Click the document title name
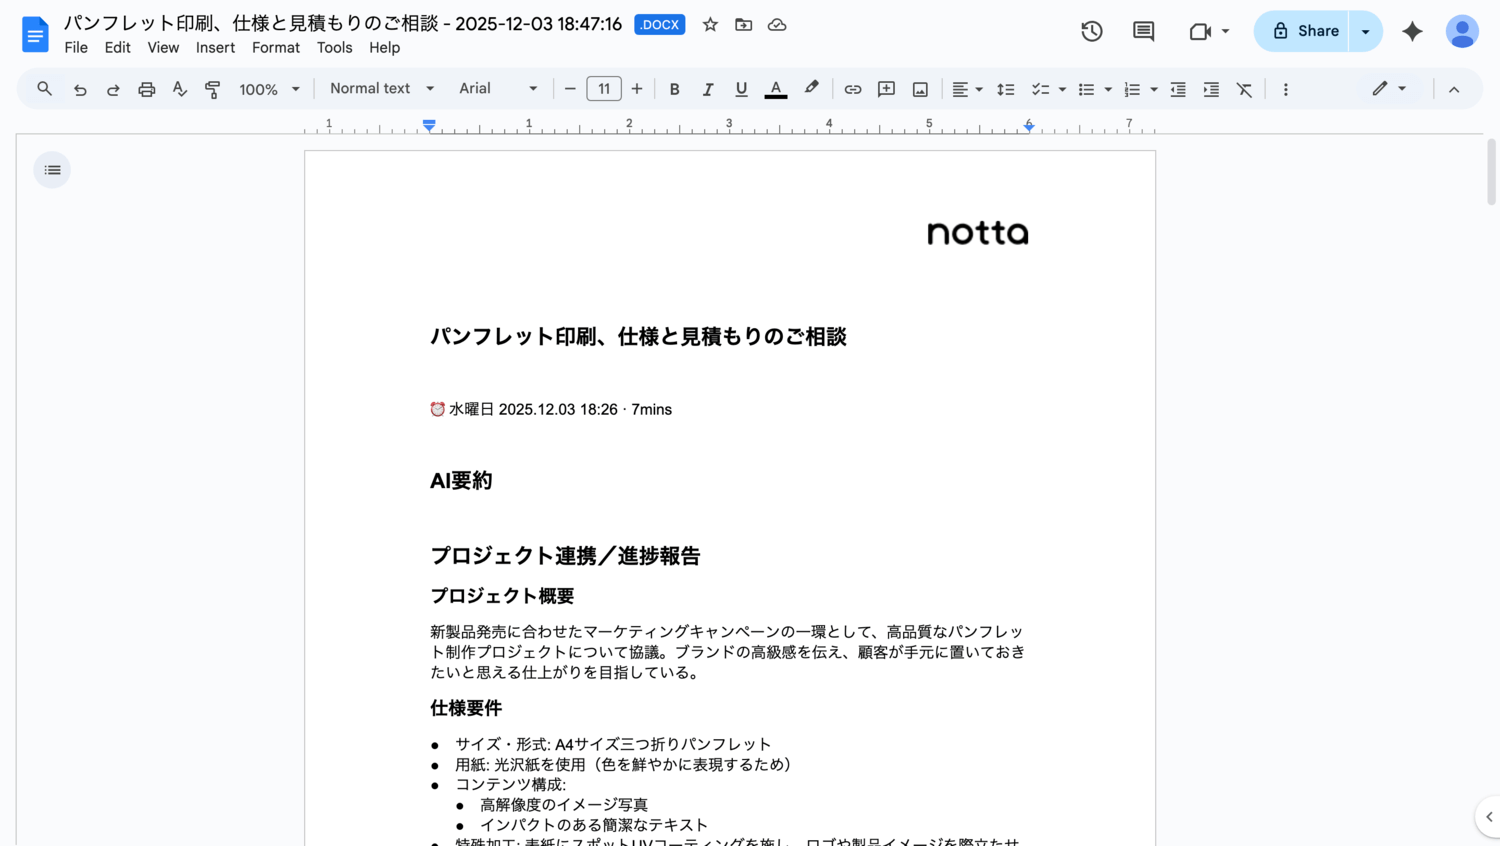Screen dimensions: 1500x846 tap(343, 24)
